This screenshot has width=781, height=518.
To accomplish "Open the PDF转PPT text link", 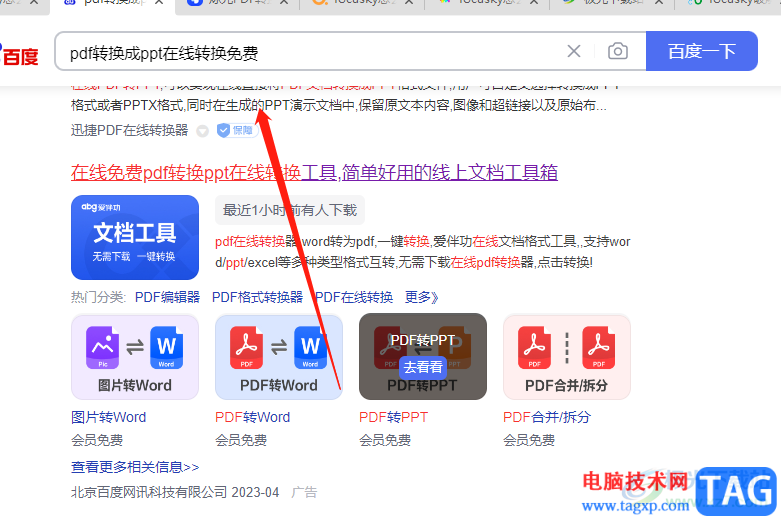I will 393,417.
